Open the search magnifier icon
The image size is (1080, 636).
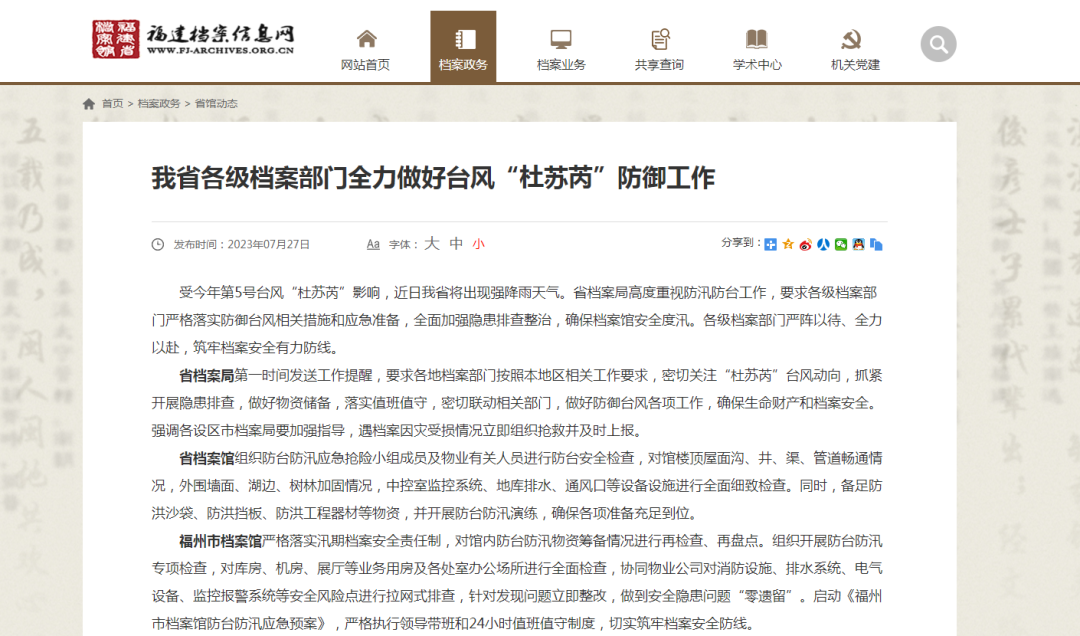click(938, 43)
